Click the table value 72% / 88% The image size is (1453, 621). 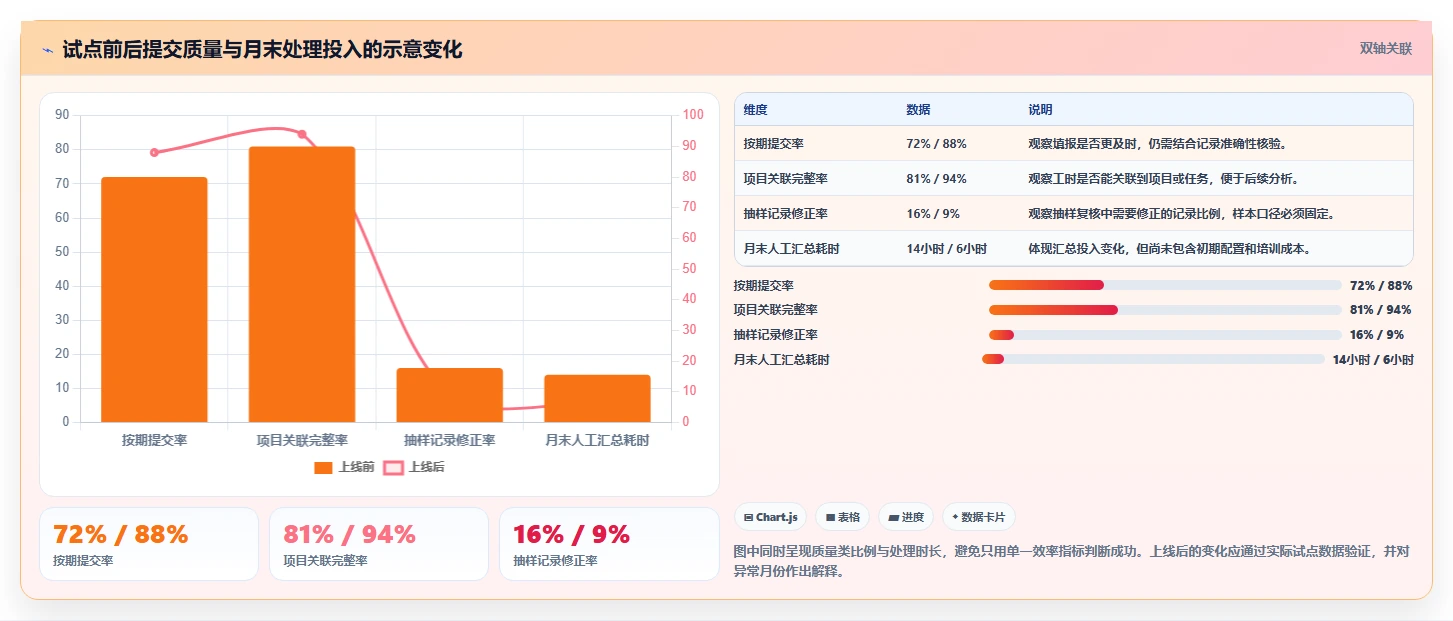click(936, 144)
